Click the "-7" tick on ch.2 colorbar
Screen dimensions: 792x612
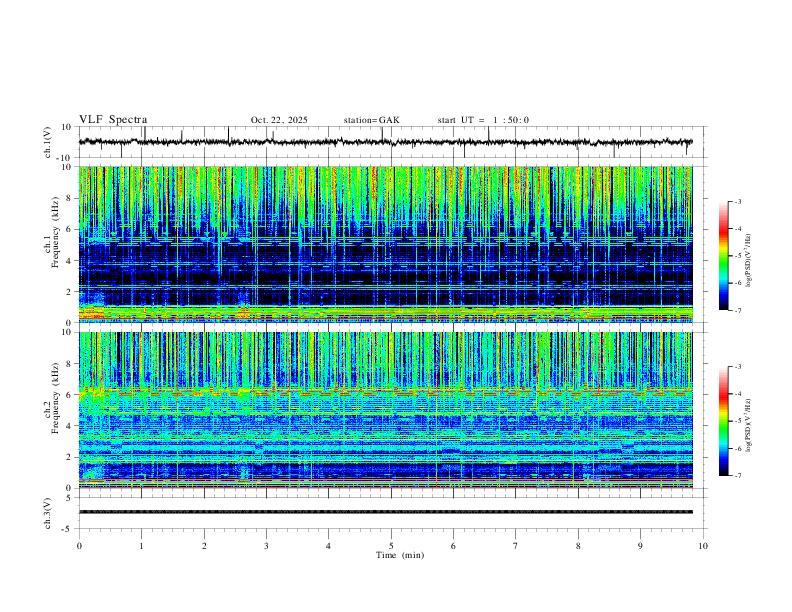click(x=738, y=475)
